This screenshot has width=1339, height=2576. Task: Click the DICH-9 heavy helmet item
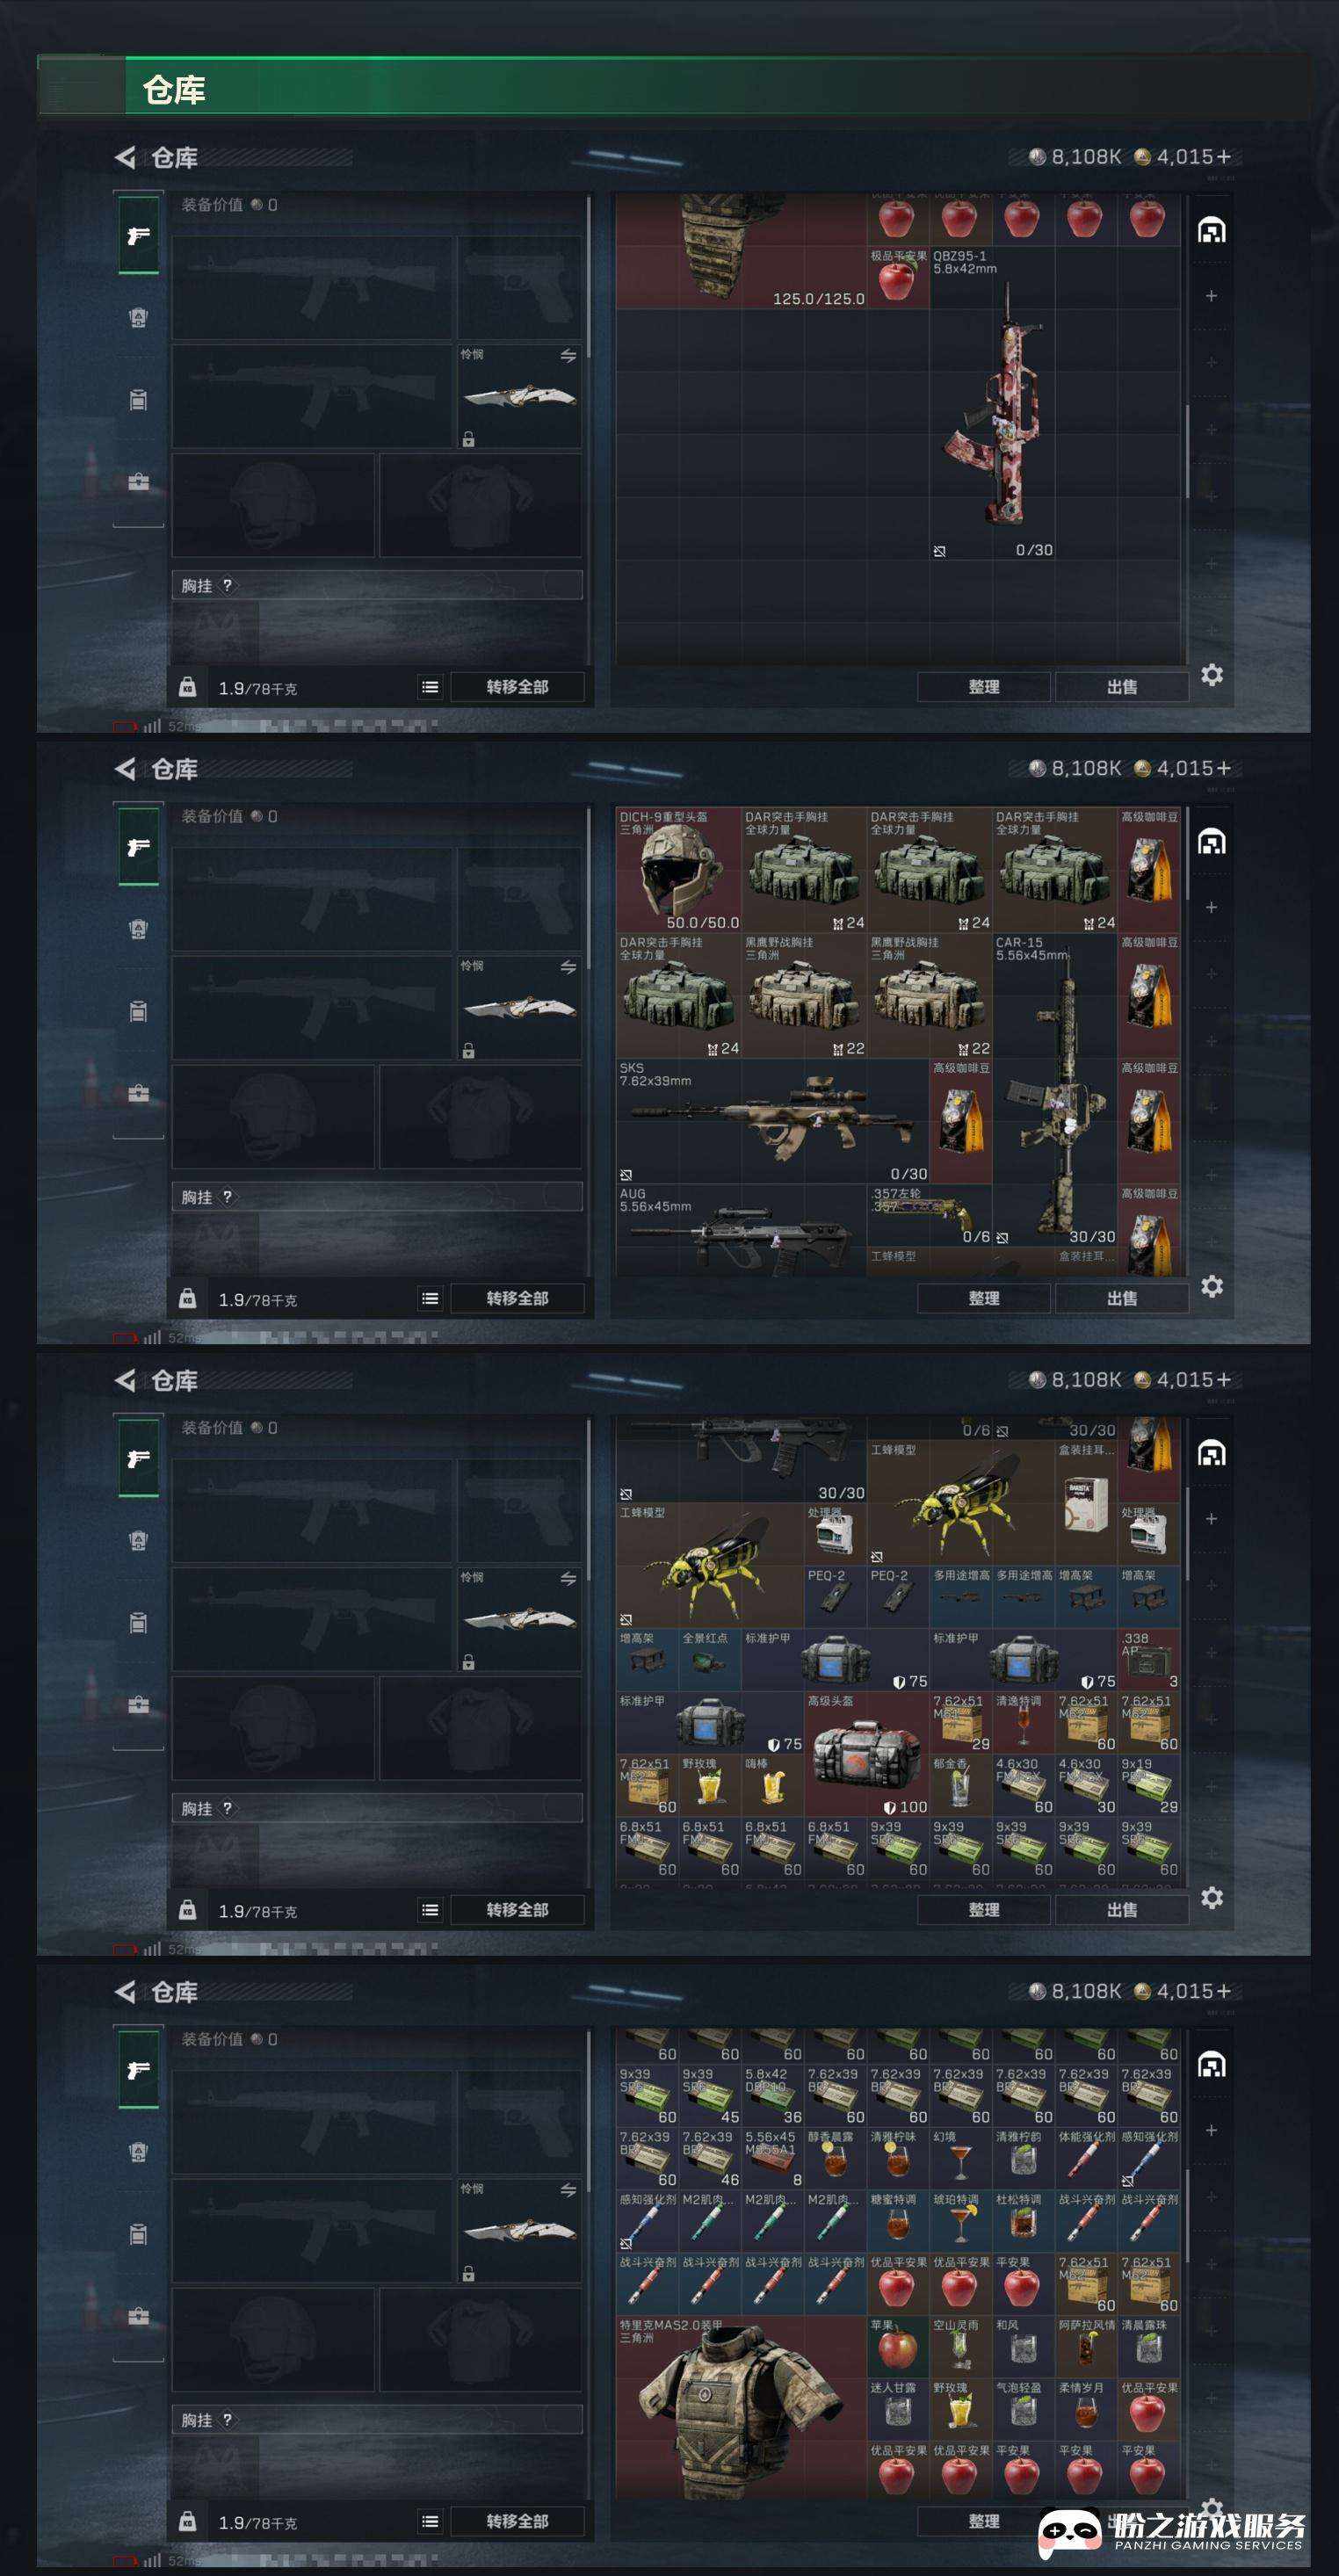pyautogui.click(x=678, y=870)
